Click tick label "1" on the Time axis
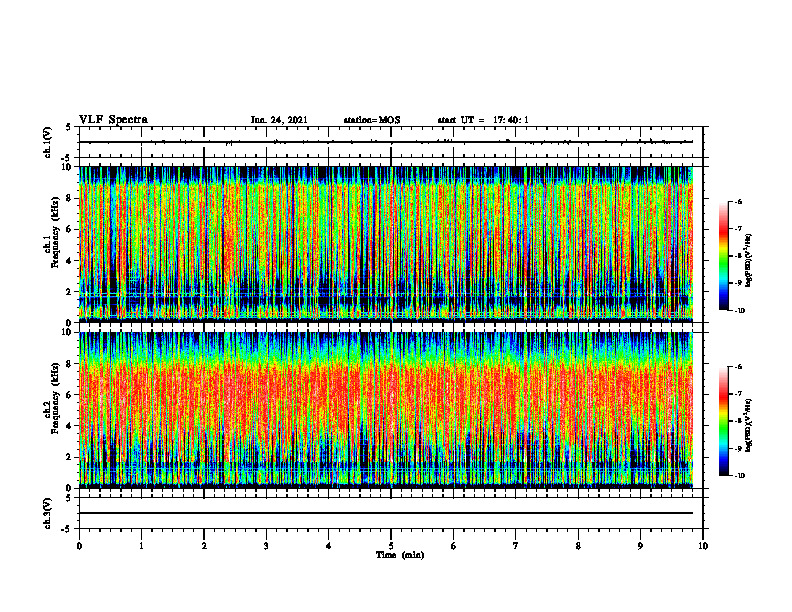Viewport: 792px width, 612px height. pyautogui.click(x=141, y=546)
